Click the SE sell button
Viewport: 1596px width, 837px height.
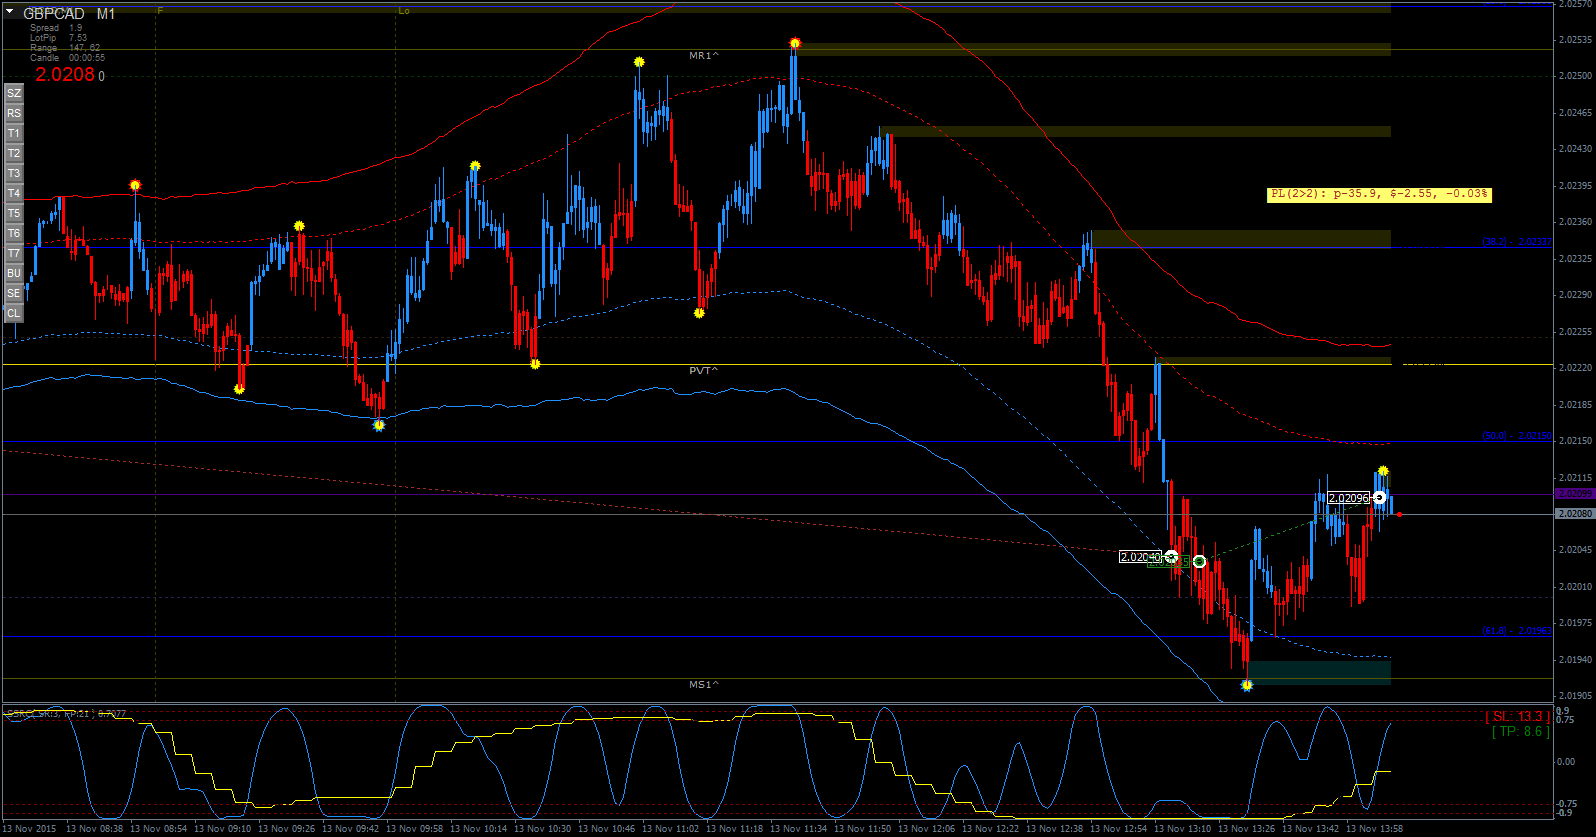click(14, 293)
